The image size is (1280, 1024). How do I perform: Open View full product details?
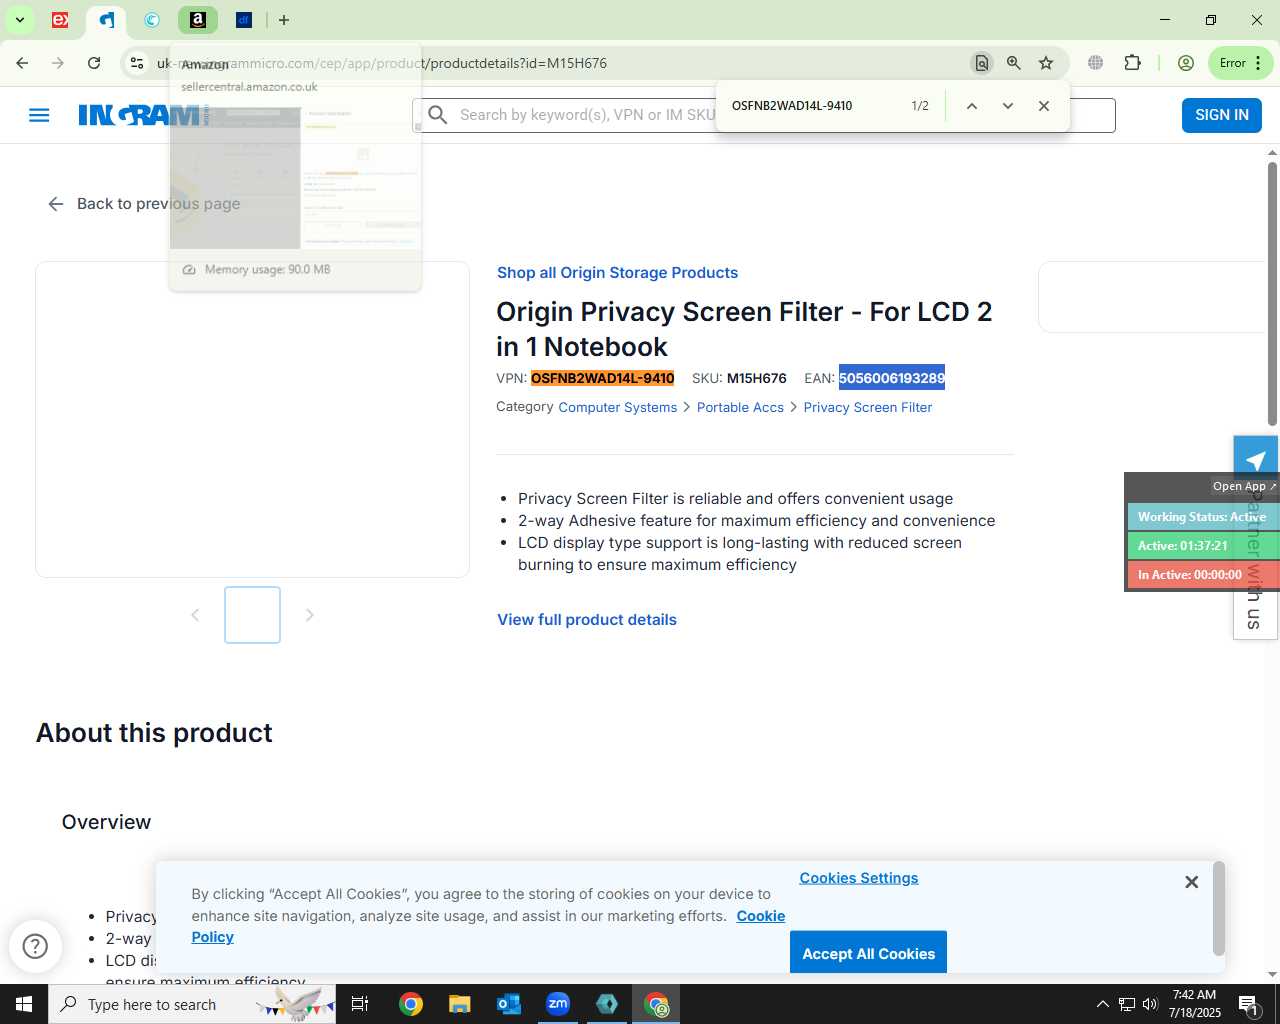[587, 620]
